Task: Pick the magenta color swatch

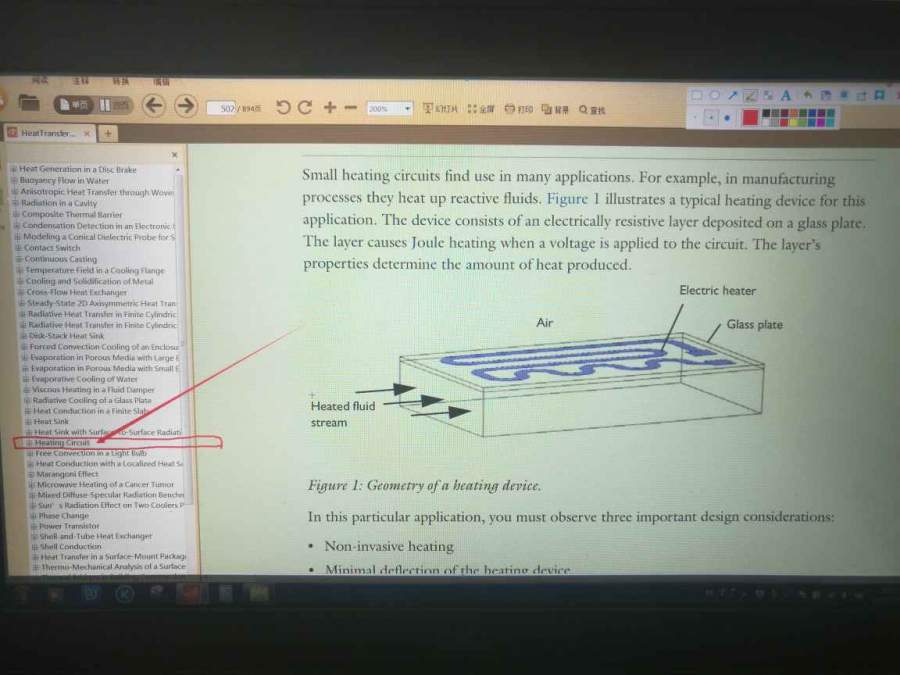Action: 821,122
